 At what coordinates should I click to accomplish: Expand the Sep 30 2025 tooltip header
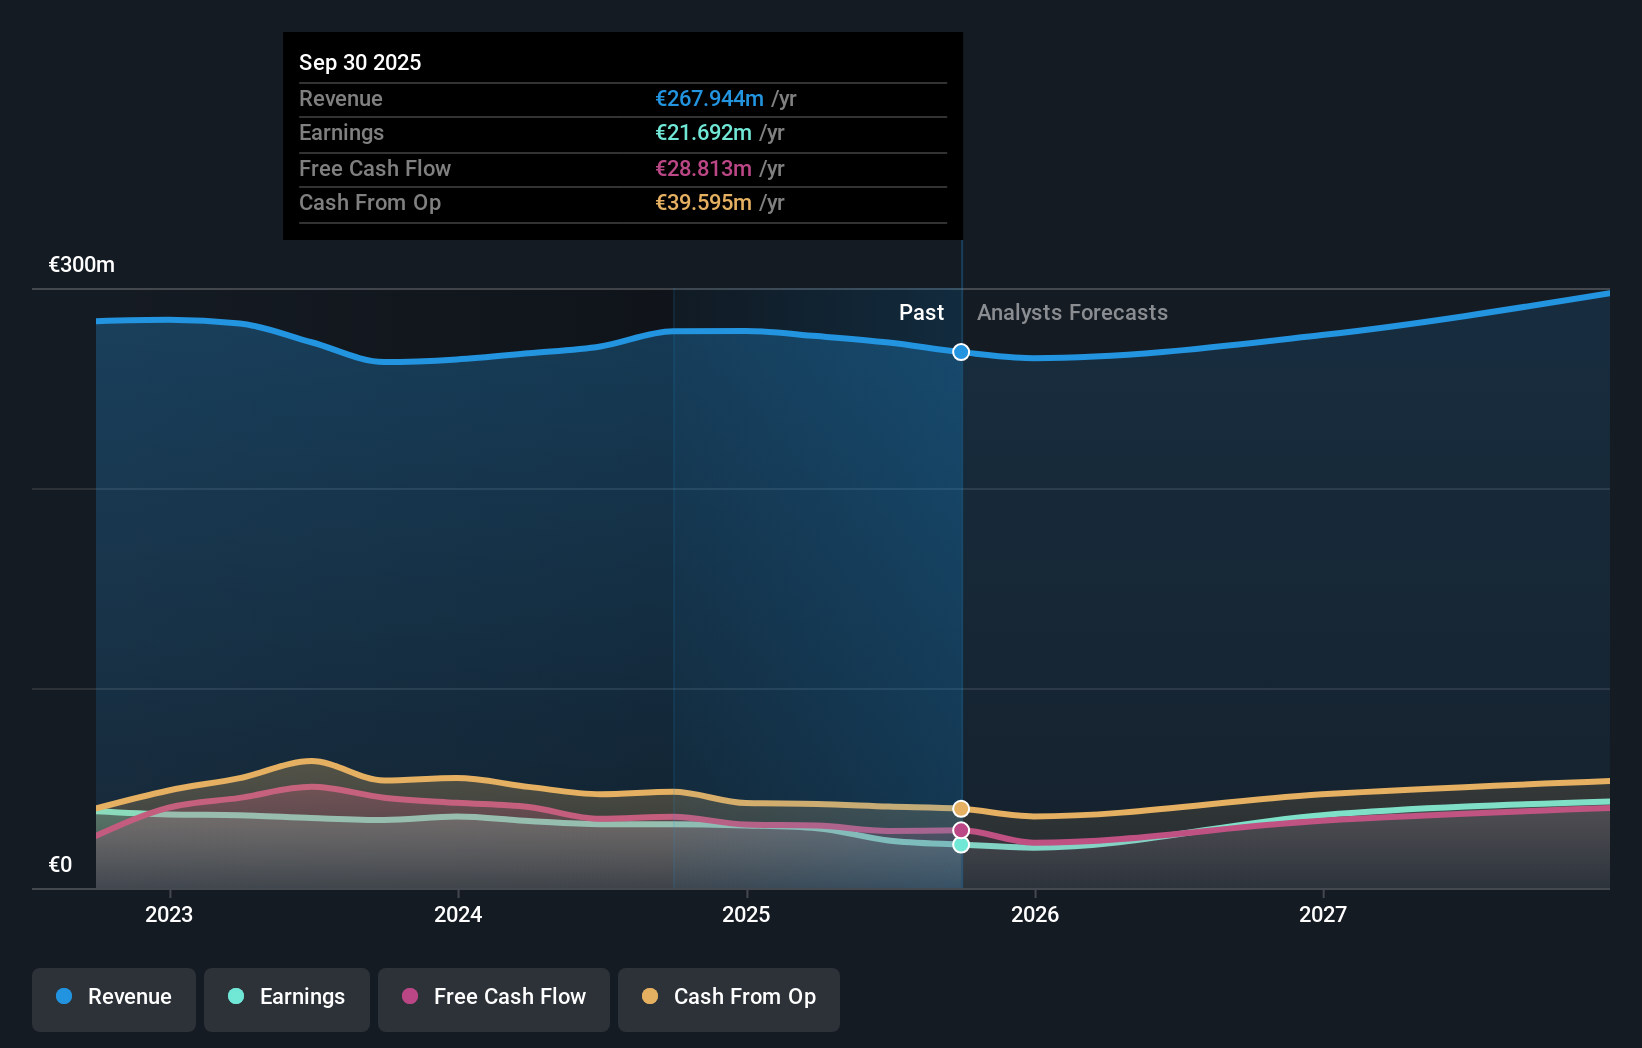pos(360,62)
